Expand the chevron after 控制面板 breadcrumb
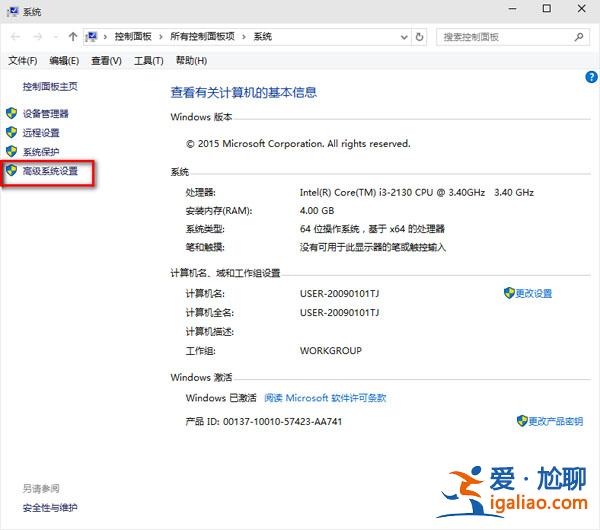The width and height of the screenshot is (600, 530). click(161, 37)
